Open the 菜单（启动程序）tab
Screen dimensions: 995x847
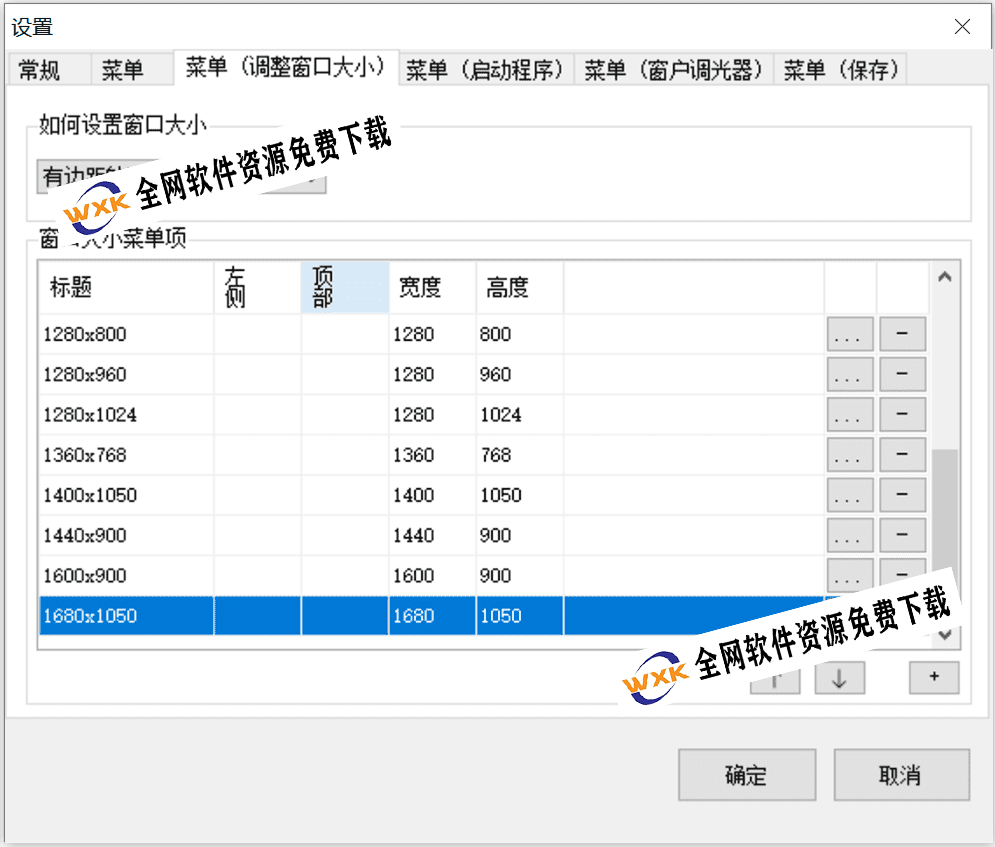(x=486, y=70)
